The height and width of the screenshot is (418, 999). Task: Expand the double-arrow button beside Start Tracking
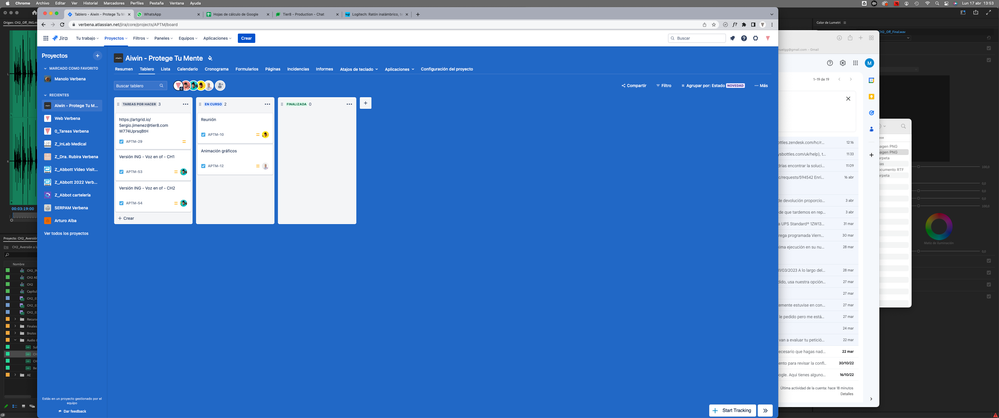click(x=765, y=410)
